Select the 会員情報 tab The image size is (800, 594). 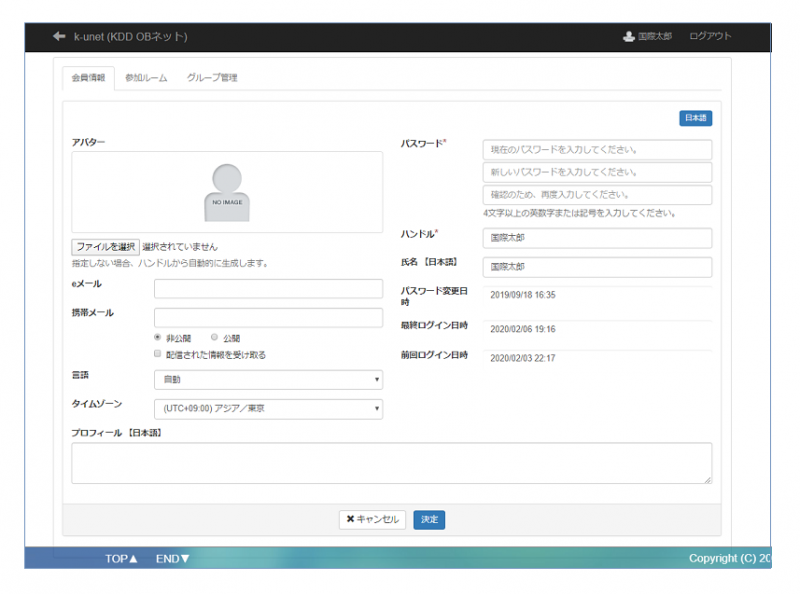(x=88, y=78)
